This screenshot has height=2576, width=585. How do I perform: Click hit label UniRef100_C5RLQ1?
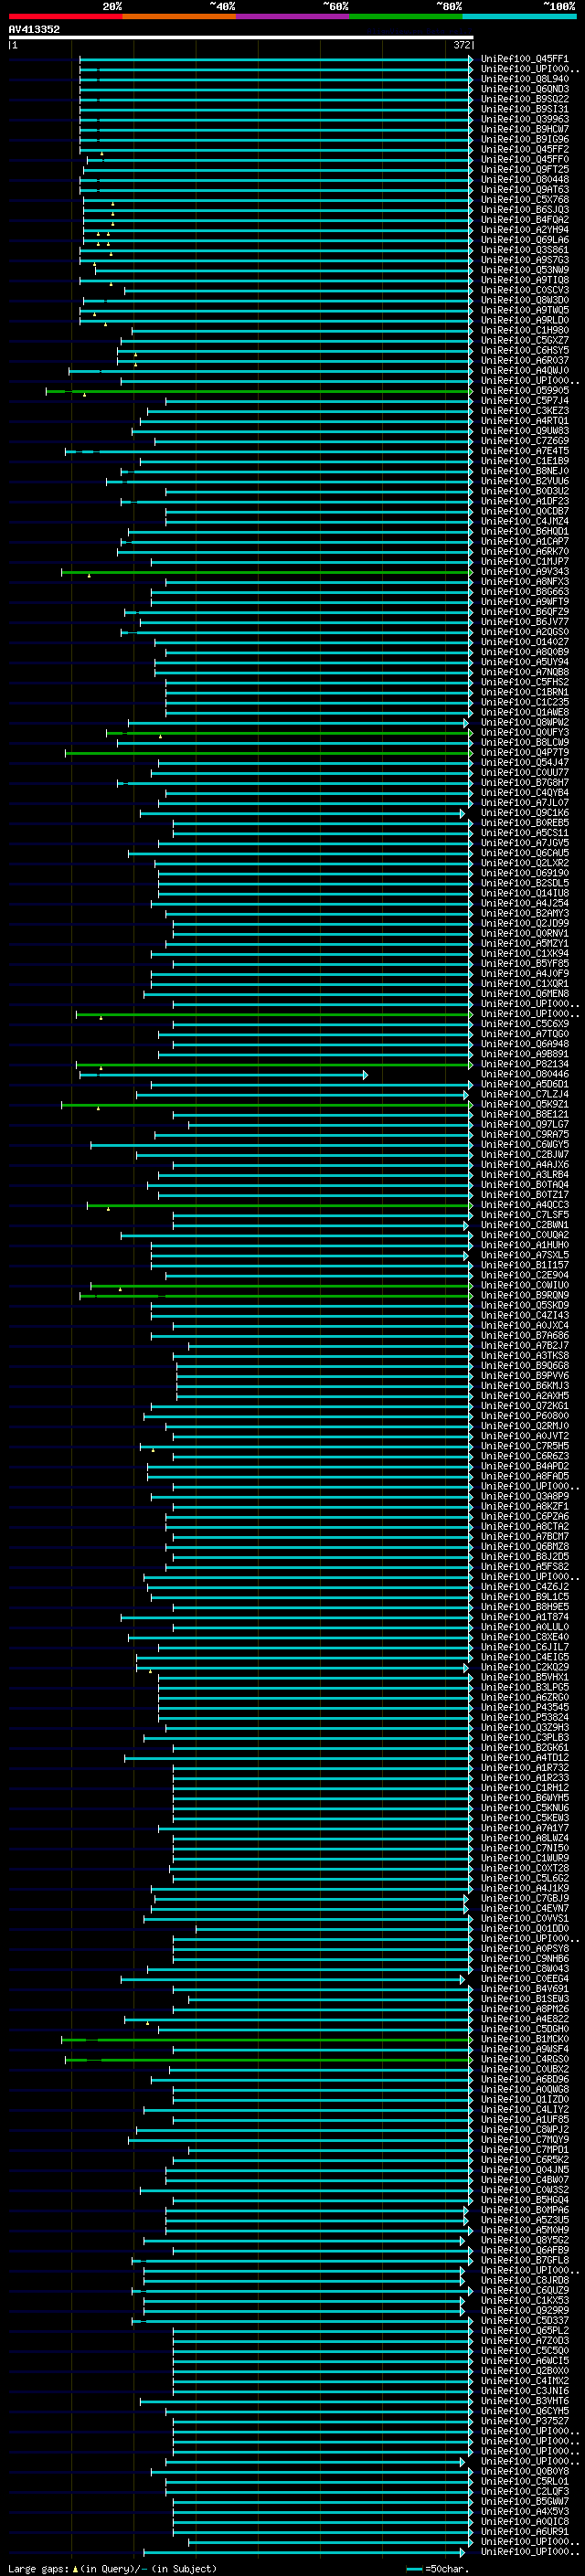pyautogui.click(x=525, y=2481)
